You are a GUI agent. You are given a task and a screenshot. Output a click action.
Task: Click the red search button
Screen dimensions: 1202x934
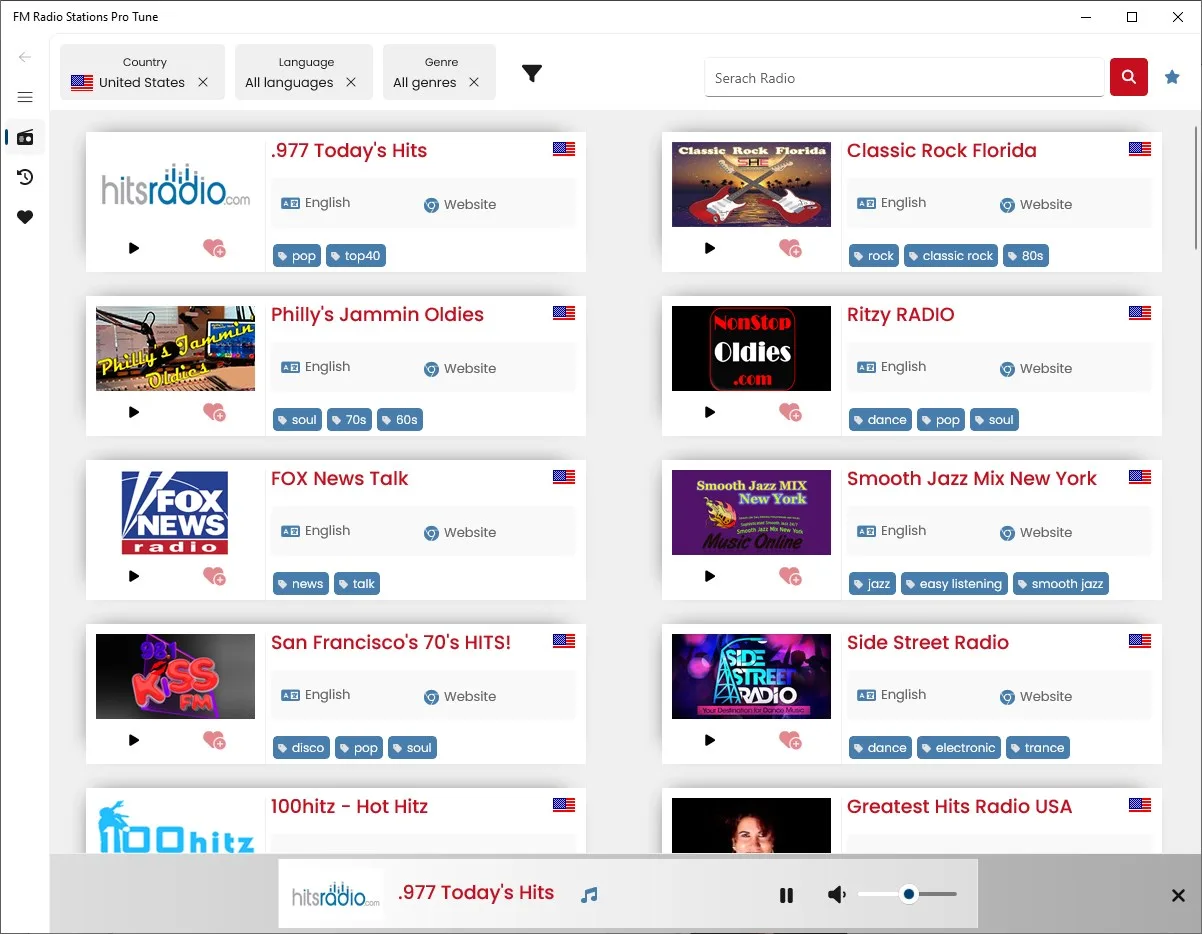tap(1128, 77)
